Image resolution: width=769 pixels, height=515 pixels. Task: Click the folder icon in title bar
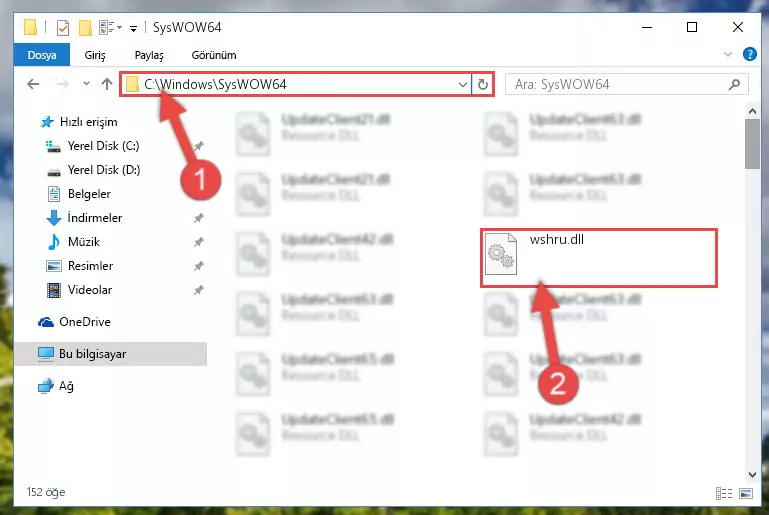pos(30,27)
